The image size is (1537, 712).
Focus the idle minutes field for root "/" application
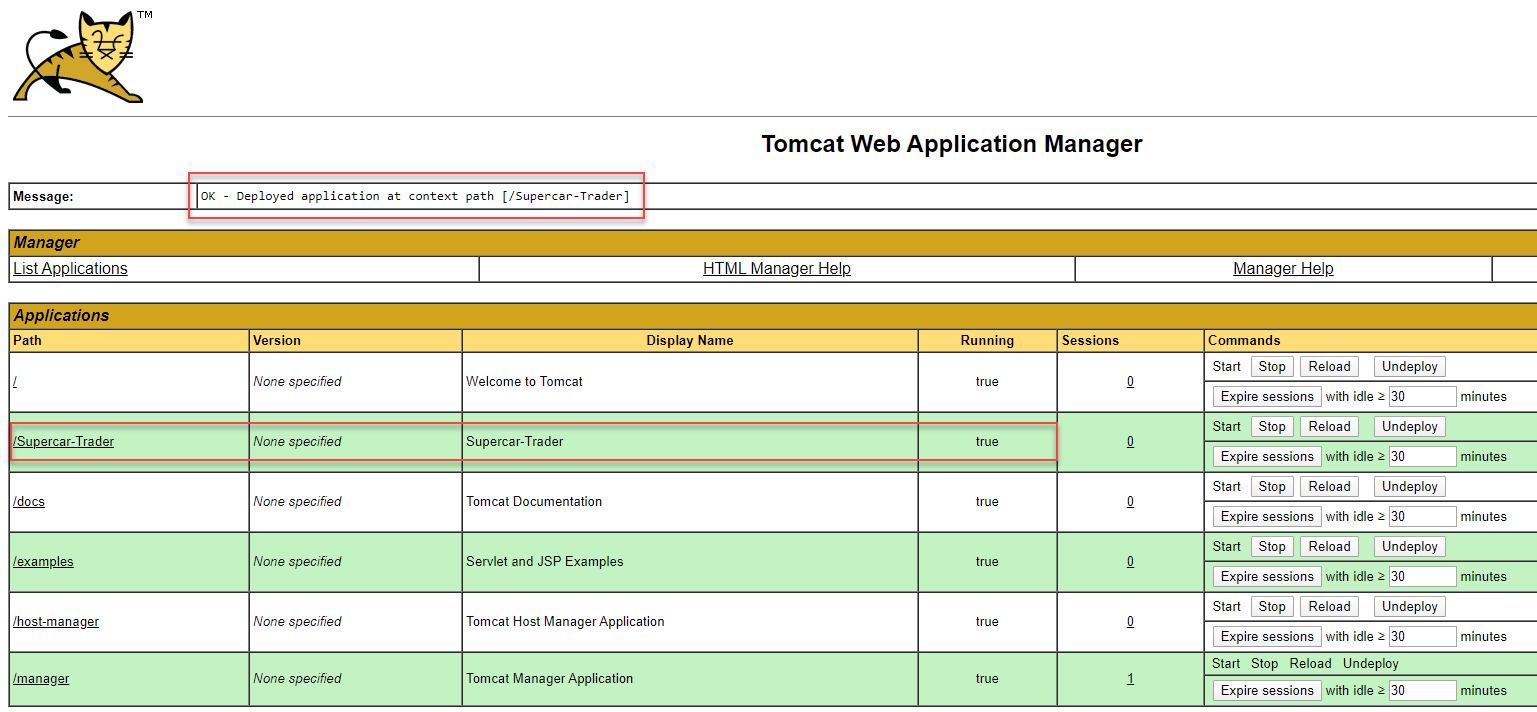click(x=1422, y=397)
